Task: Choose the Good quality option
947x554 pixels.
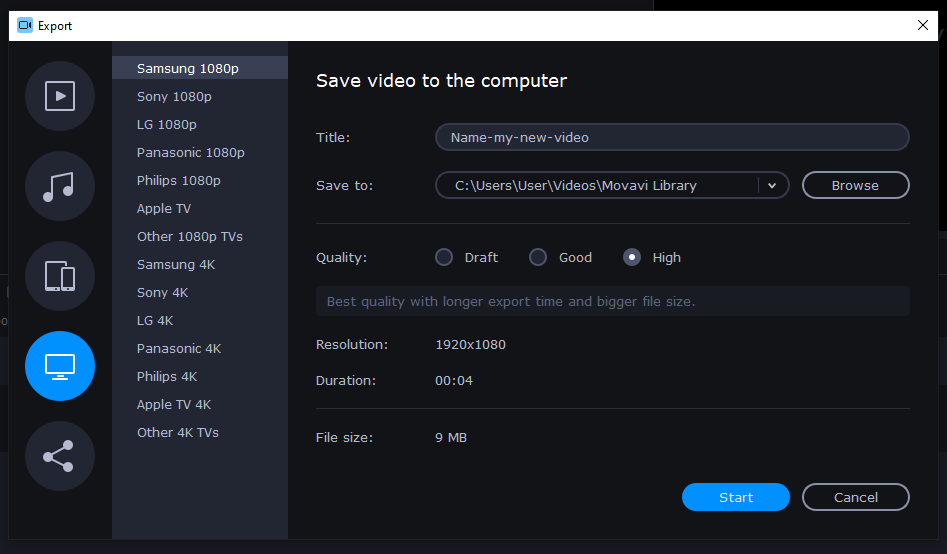Action: tap(538, 257)
